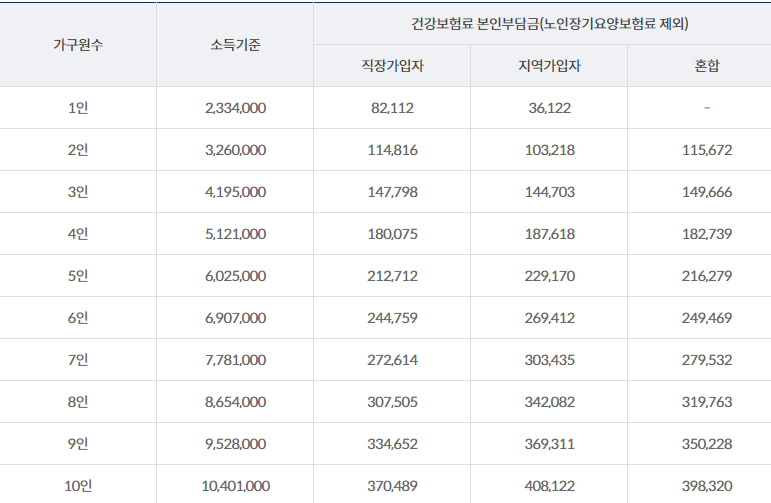
Task: Click the 272,614 cell
Action: coord(392,360)
